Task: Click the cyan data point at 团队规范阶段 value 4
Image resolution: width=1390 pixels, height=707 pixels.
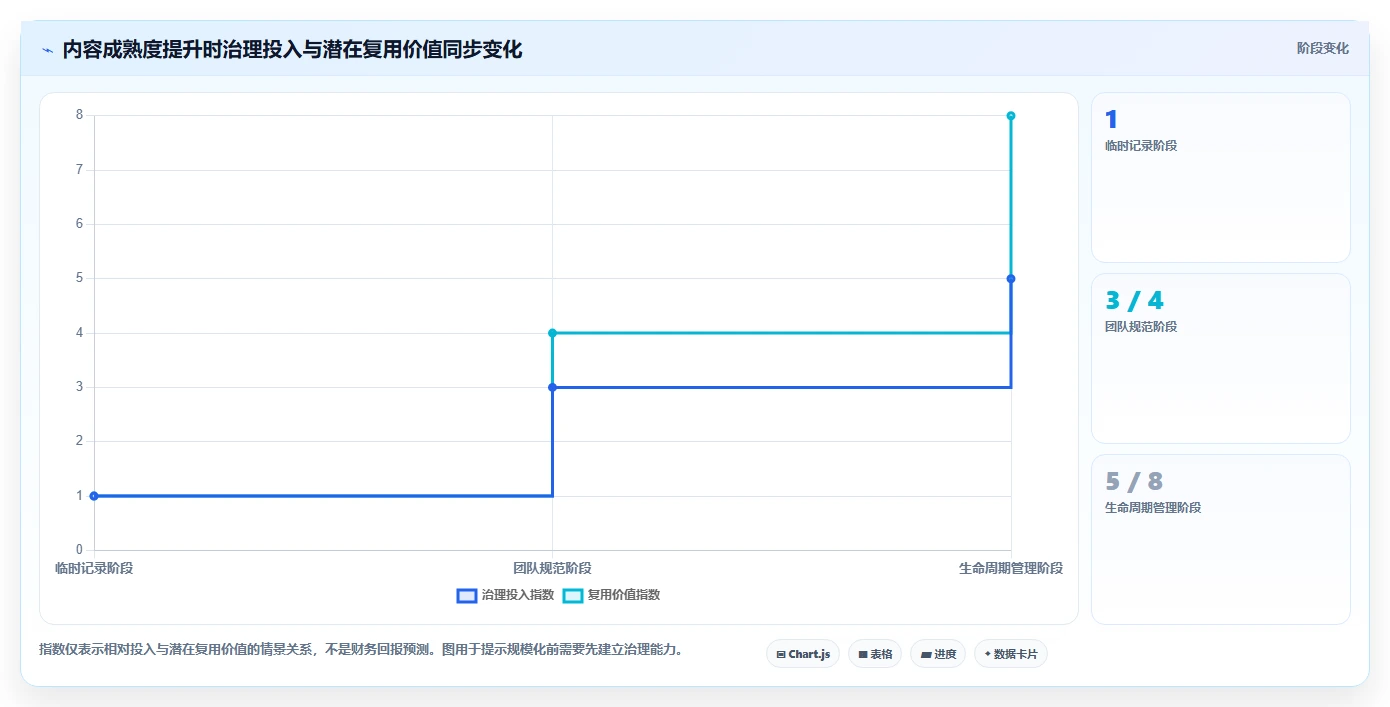Action: (552, 333)
